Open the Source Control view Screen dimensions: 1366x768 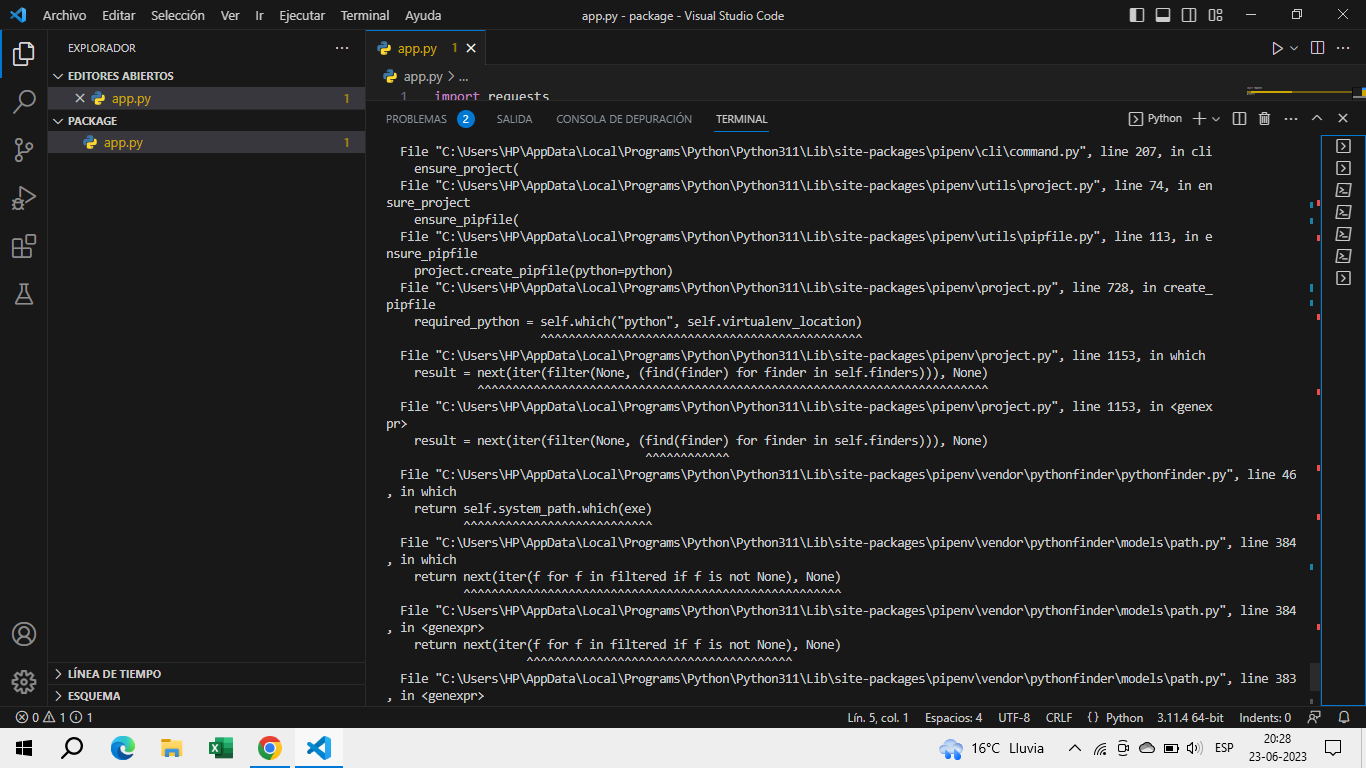tap(24, 150)
